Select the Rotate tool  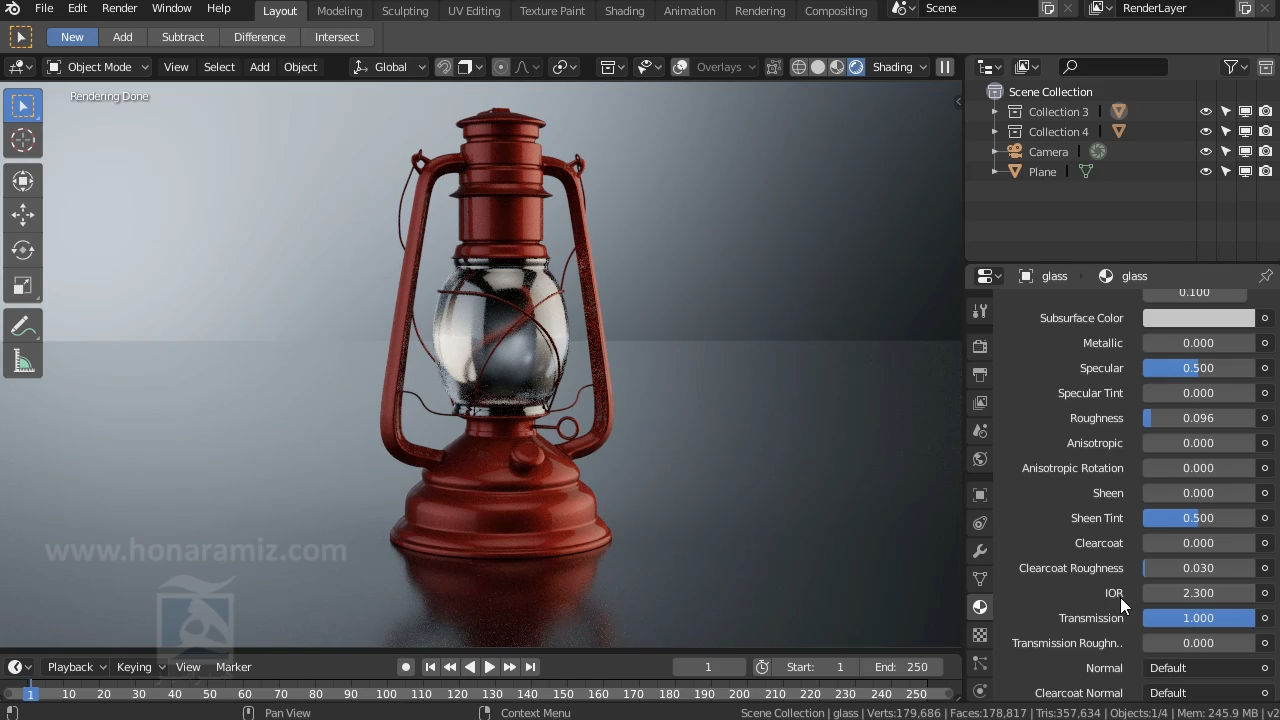click(23, 250)
